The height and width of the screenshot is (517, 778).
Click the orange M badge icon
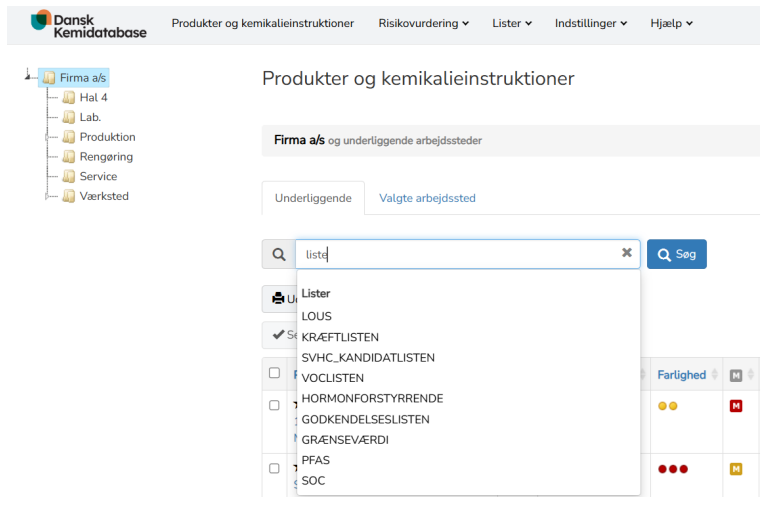click(736, 469)
